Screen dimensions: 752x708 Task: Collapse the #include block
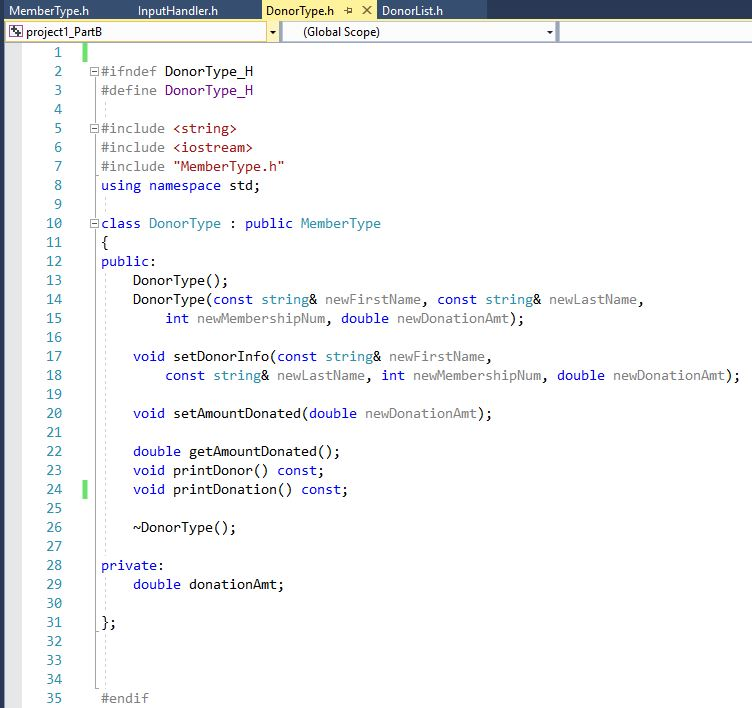tap(94, 129)
